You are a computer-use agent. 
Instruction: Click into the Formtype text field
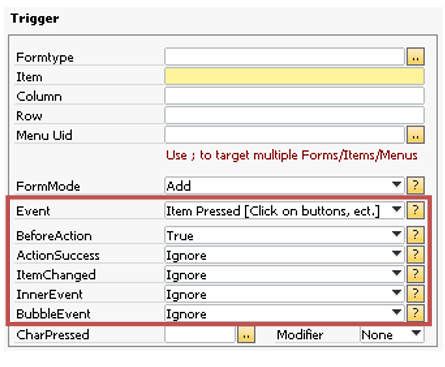pos(285,57)
